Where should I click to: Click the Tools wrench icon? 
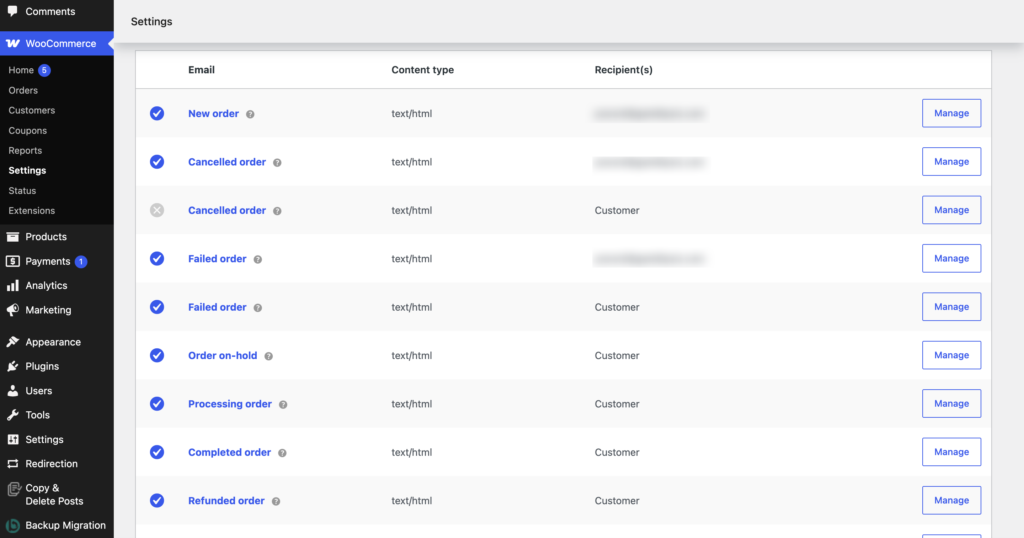[12, 415]
